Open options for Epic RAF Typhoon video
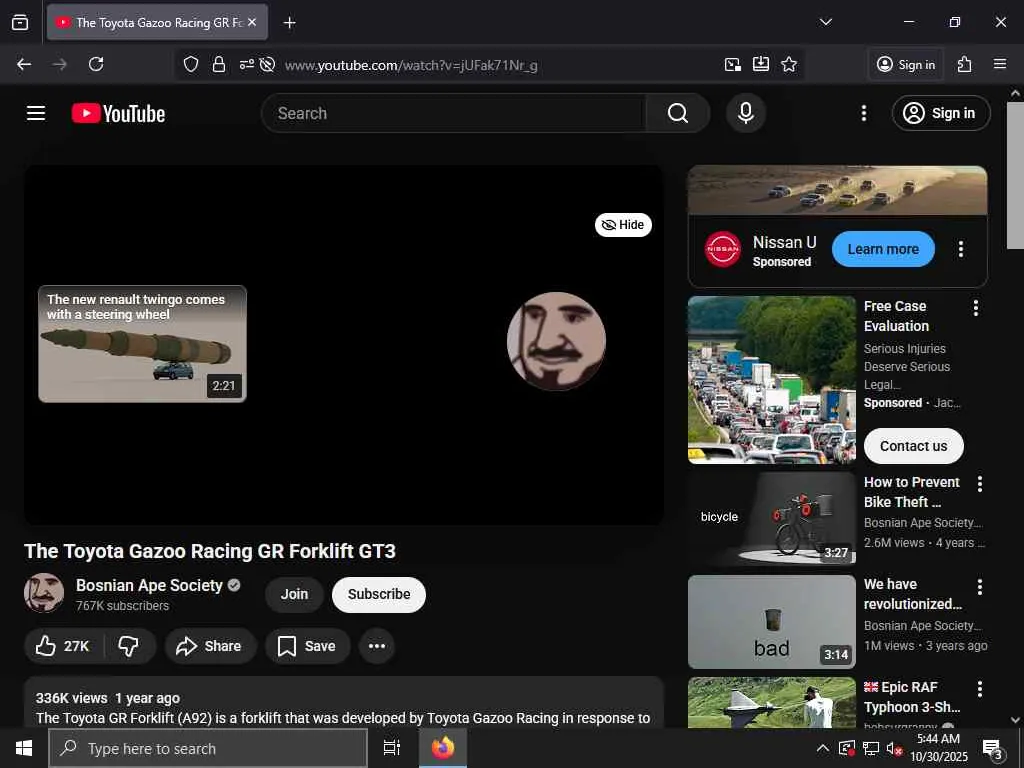This screenshot has height=768, width=1024. click(x=980, y=689)
